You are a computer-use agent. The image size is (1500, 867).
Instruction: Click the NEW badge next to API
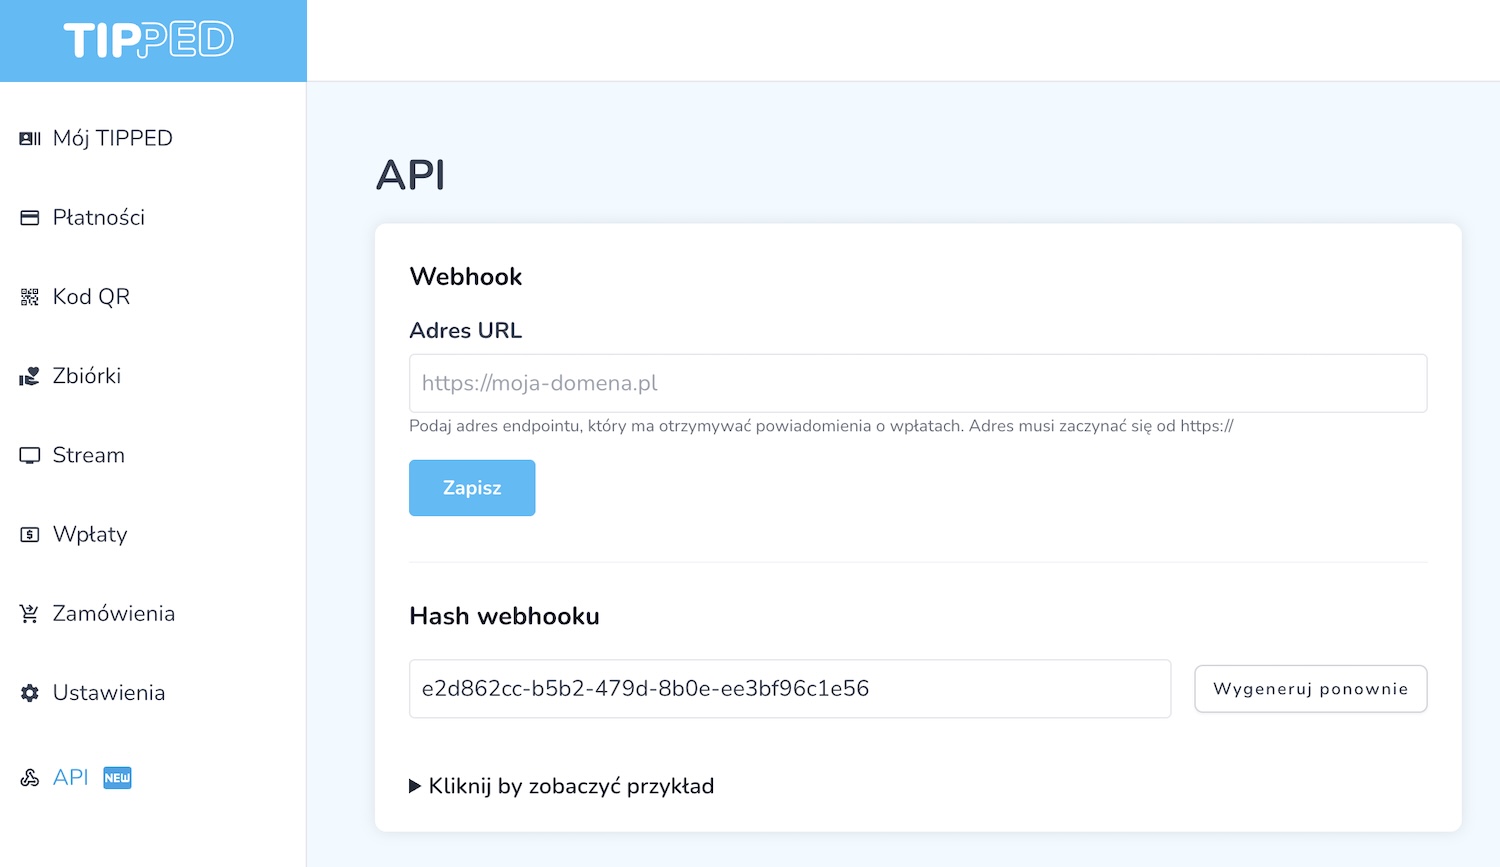click(117, 778)
